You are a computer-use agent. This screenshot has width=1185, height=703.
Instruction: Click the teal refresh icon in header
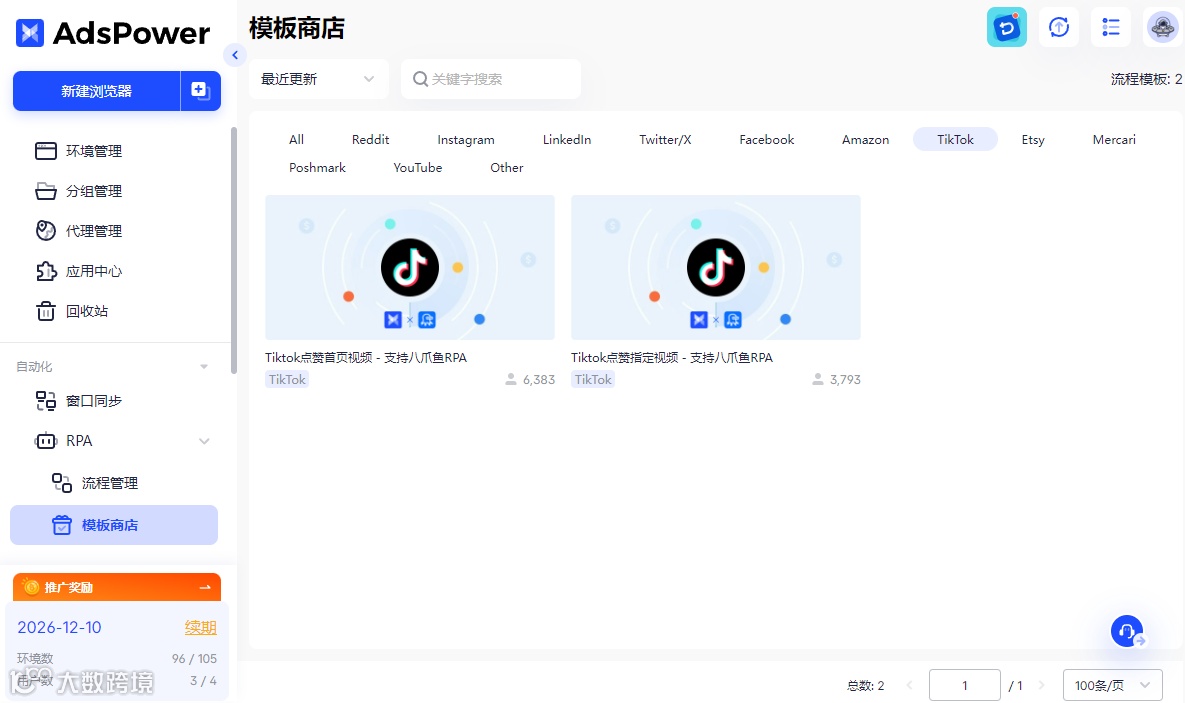coord(1007,28)
